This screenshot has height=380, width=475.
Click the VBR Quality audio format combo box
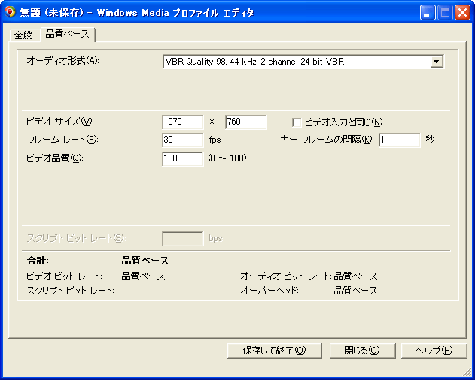[x=303, y=62]
